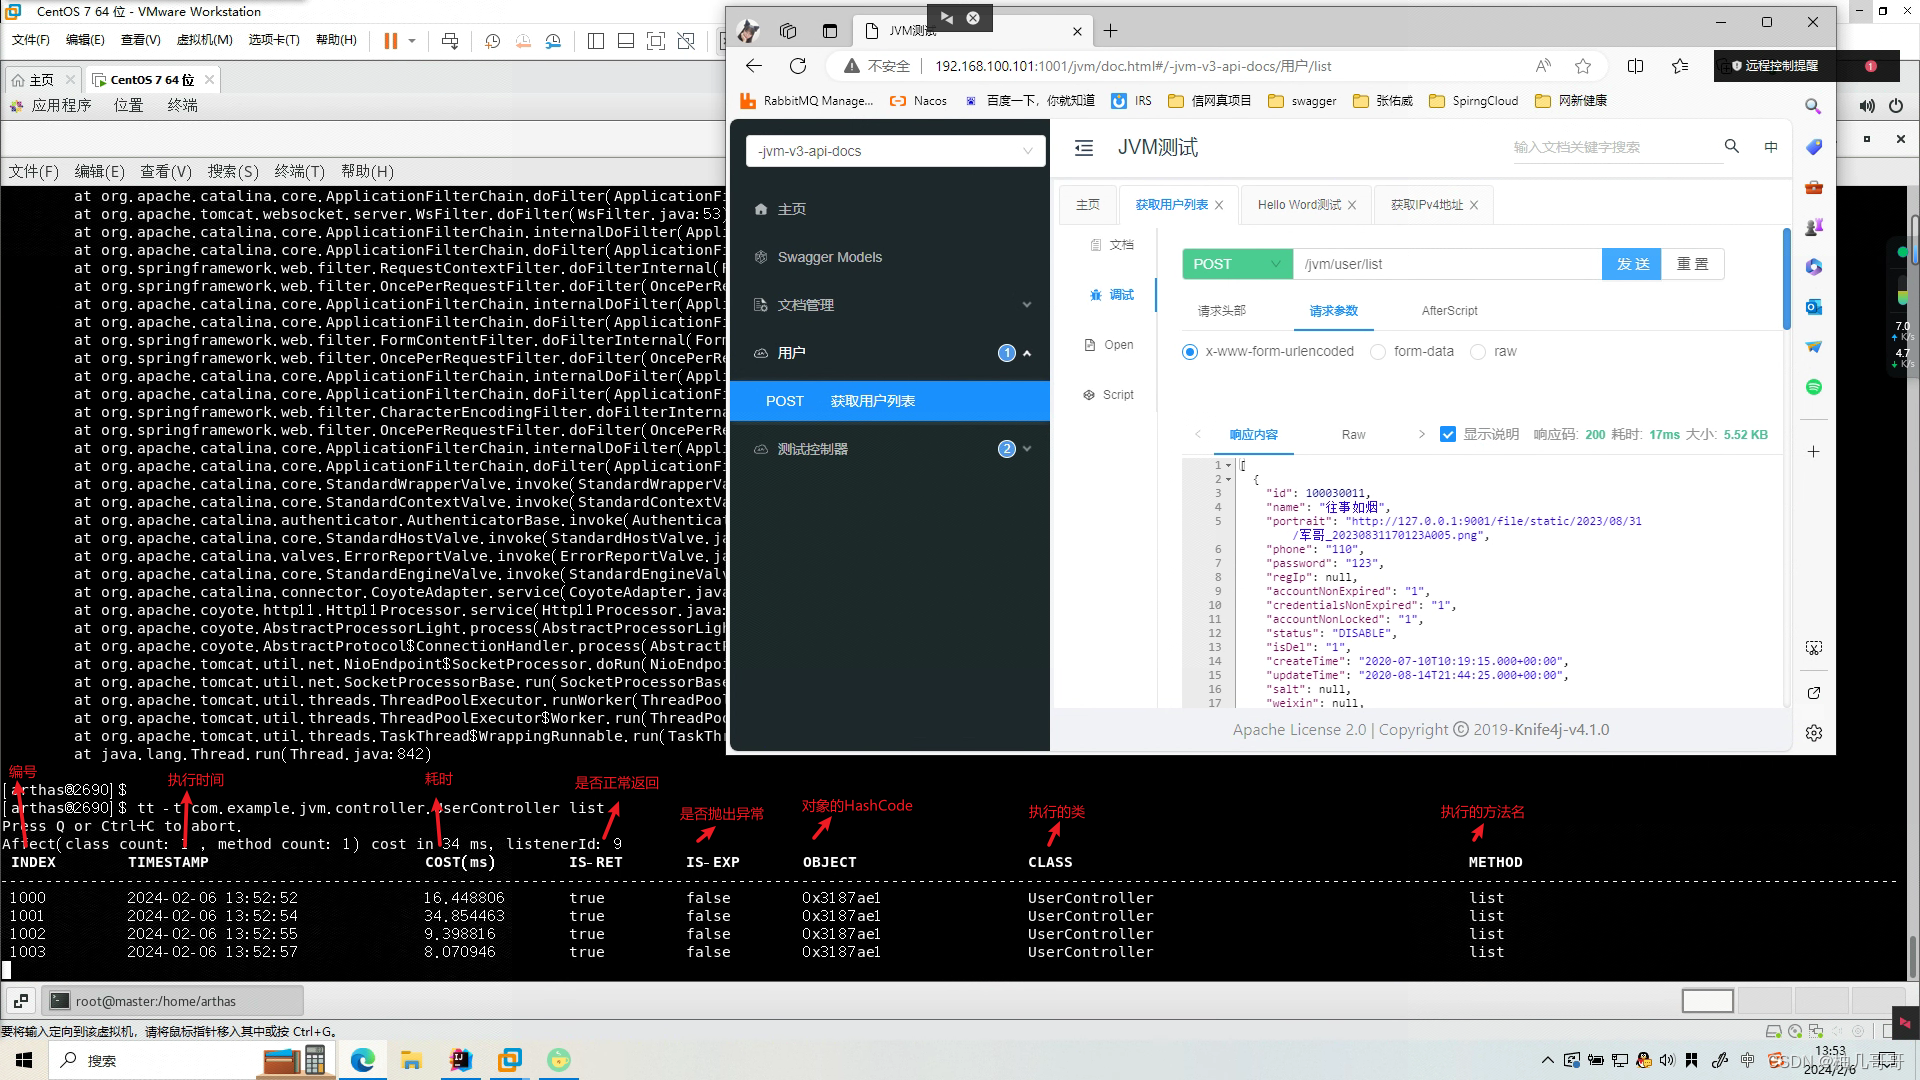This screenshot has height=1080, width=1920.
Task: Open the Script section
Action: pos(1108,395)
